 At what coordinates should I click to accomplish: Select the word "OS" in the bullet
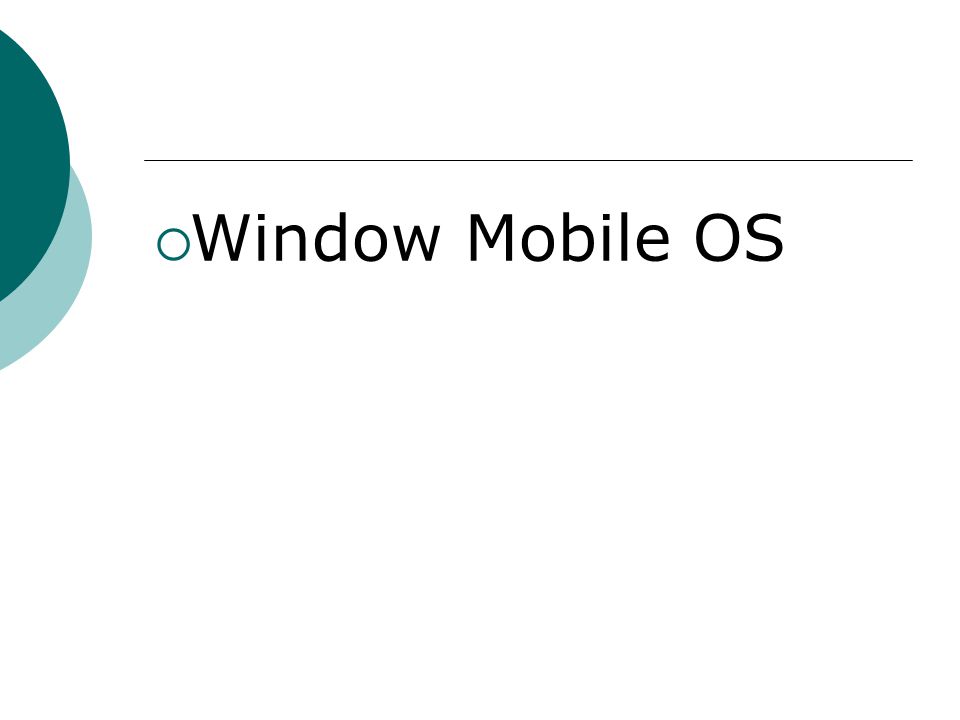pyautogui.click(x=739, y=238)
